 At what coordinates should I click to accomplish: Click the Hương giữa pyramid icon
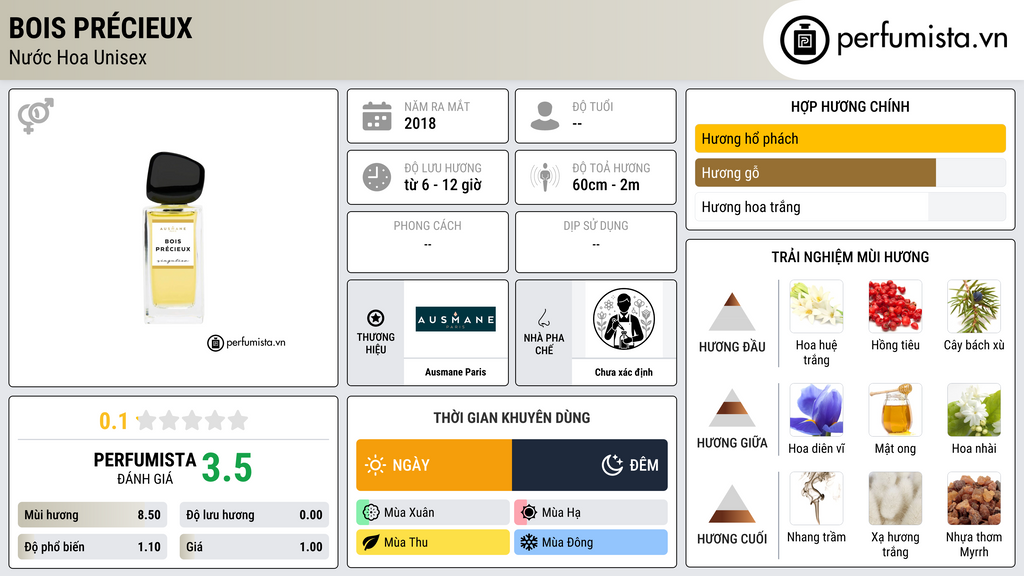click(x=732, y=408)
